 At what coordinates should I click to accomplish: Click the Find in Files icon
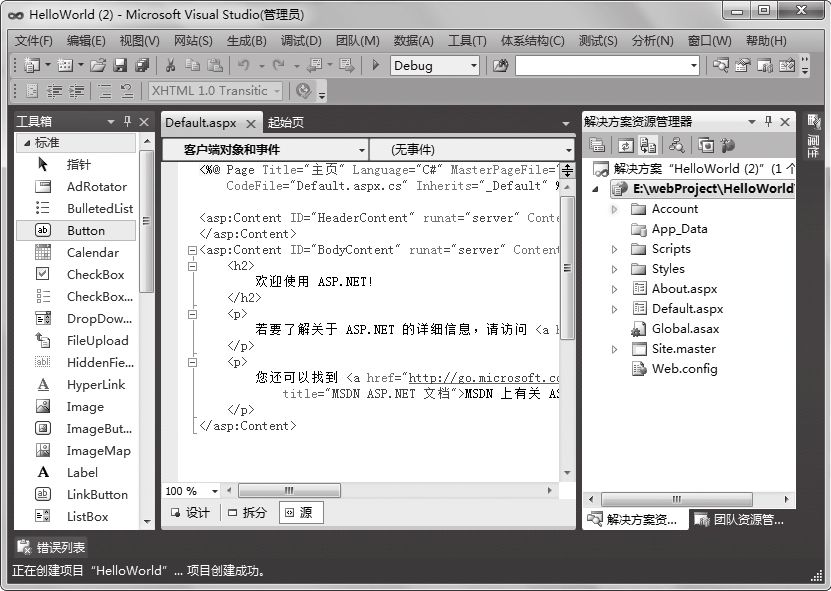coord(500,65)
